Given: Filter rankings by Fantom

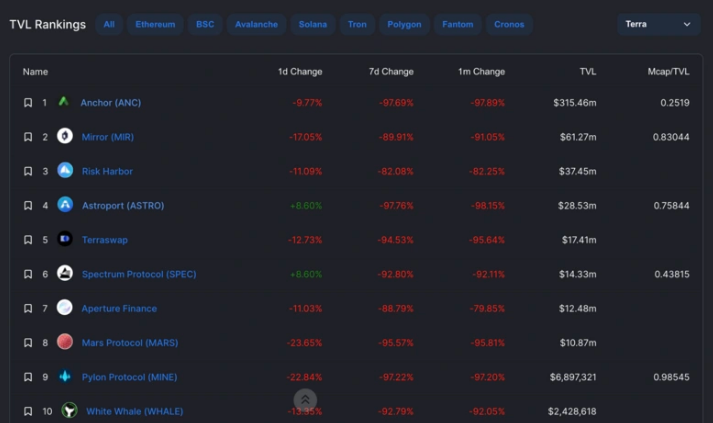Looking at the screenshot, I should 458,24.
